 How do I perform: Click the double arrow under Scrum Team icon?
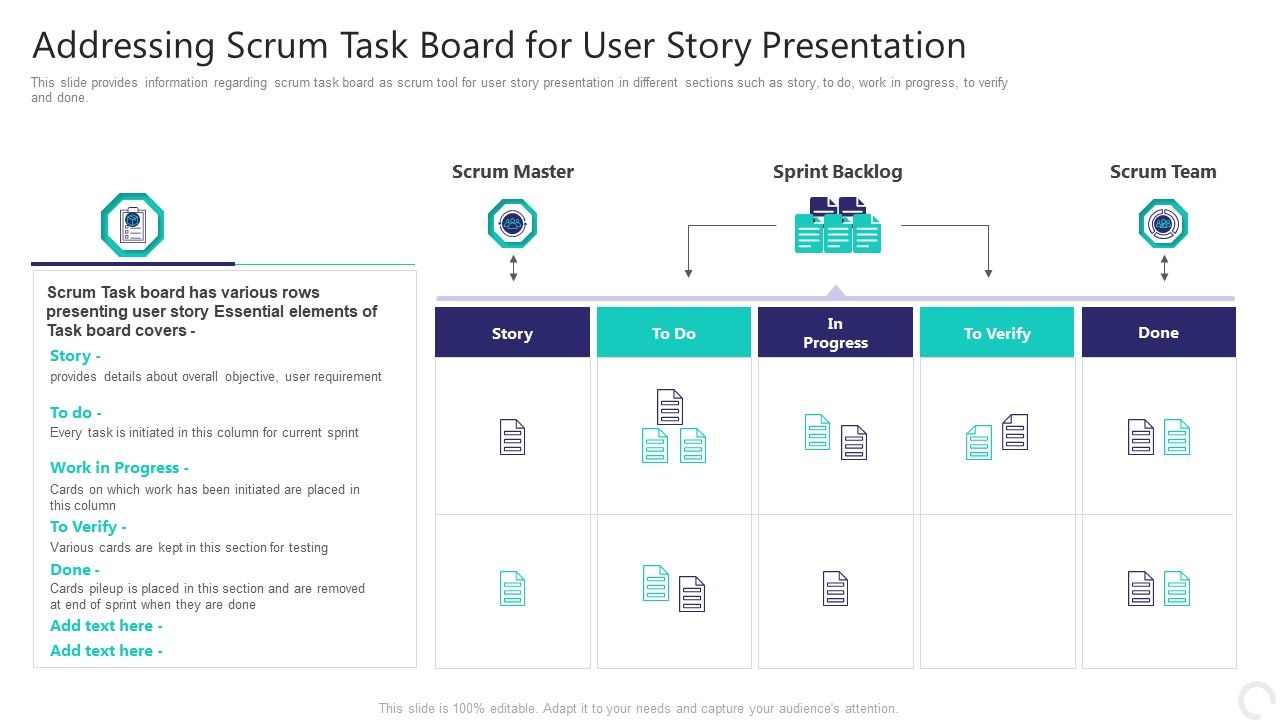point(1164,268)
